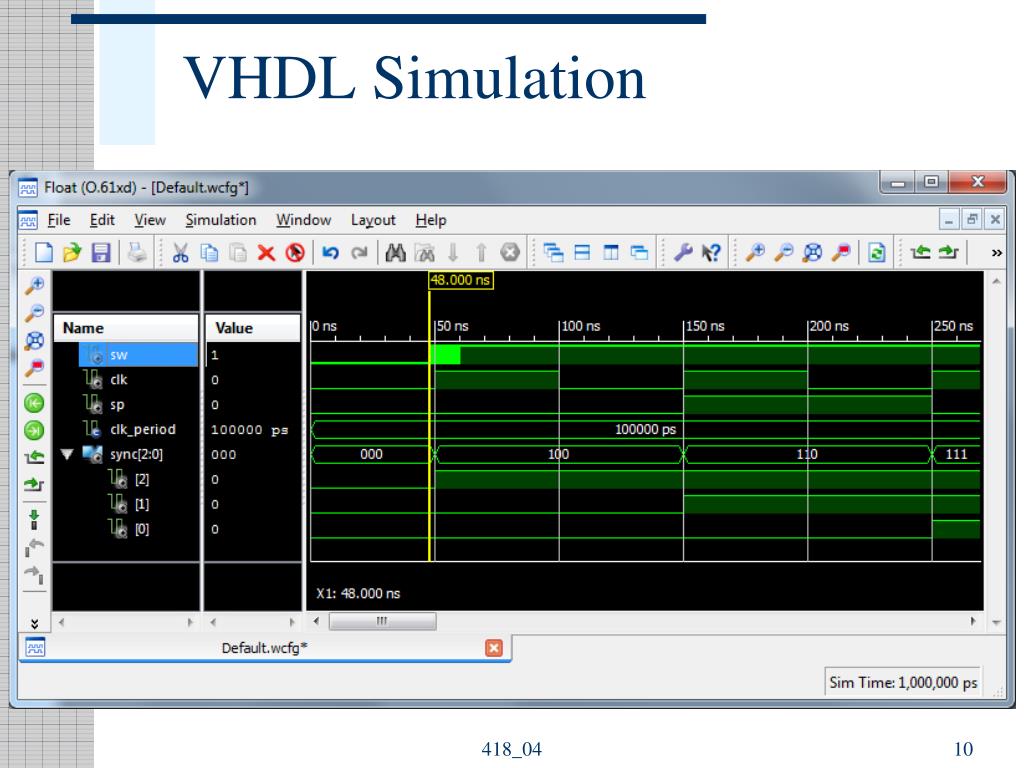Click Go to Previous Transition green icon
The height and width of the screenshot is (768, 1024).
[x=34, y=402]
